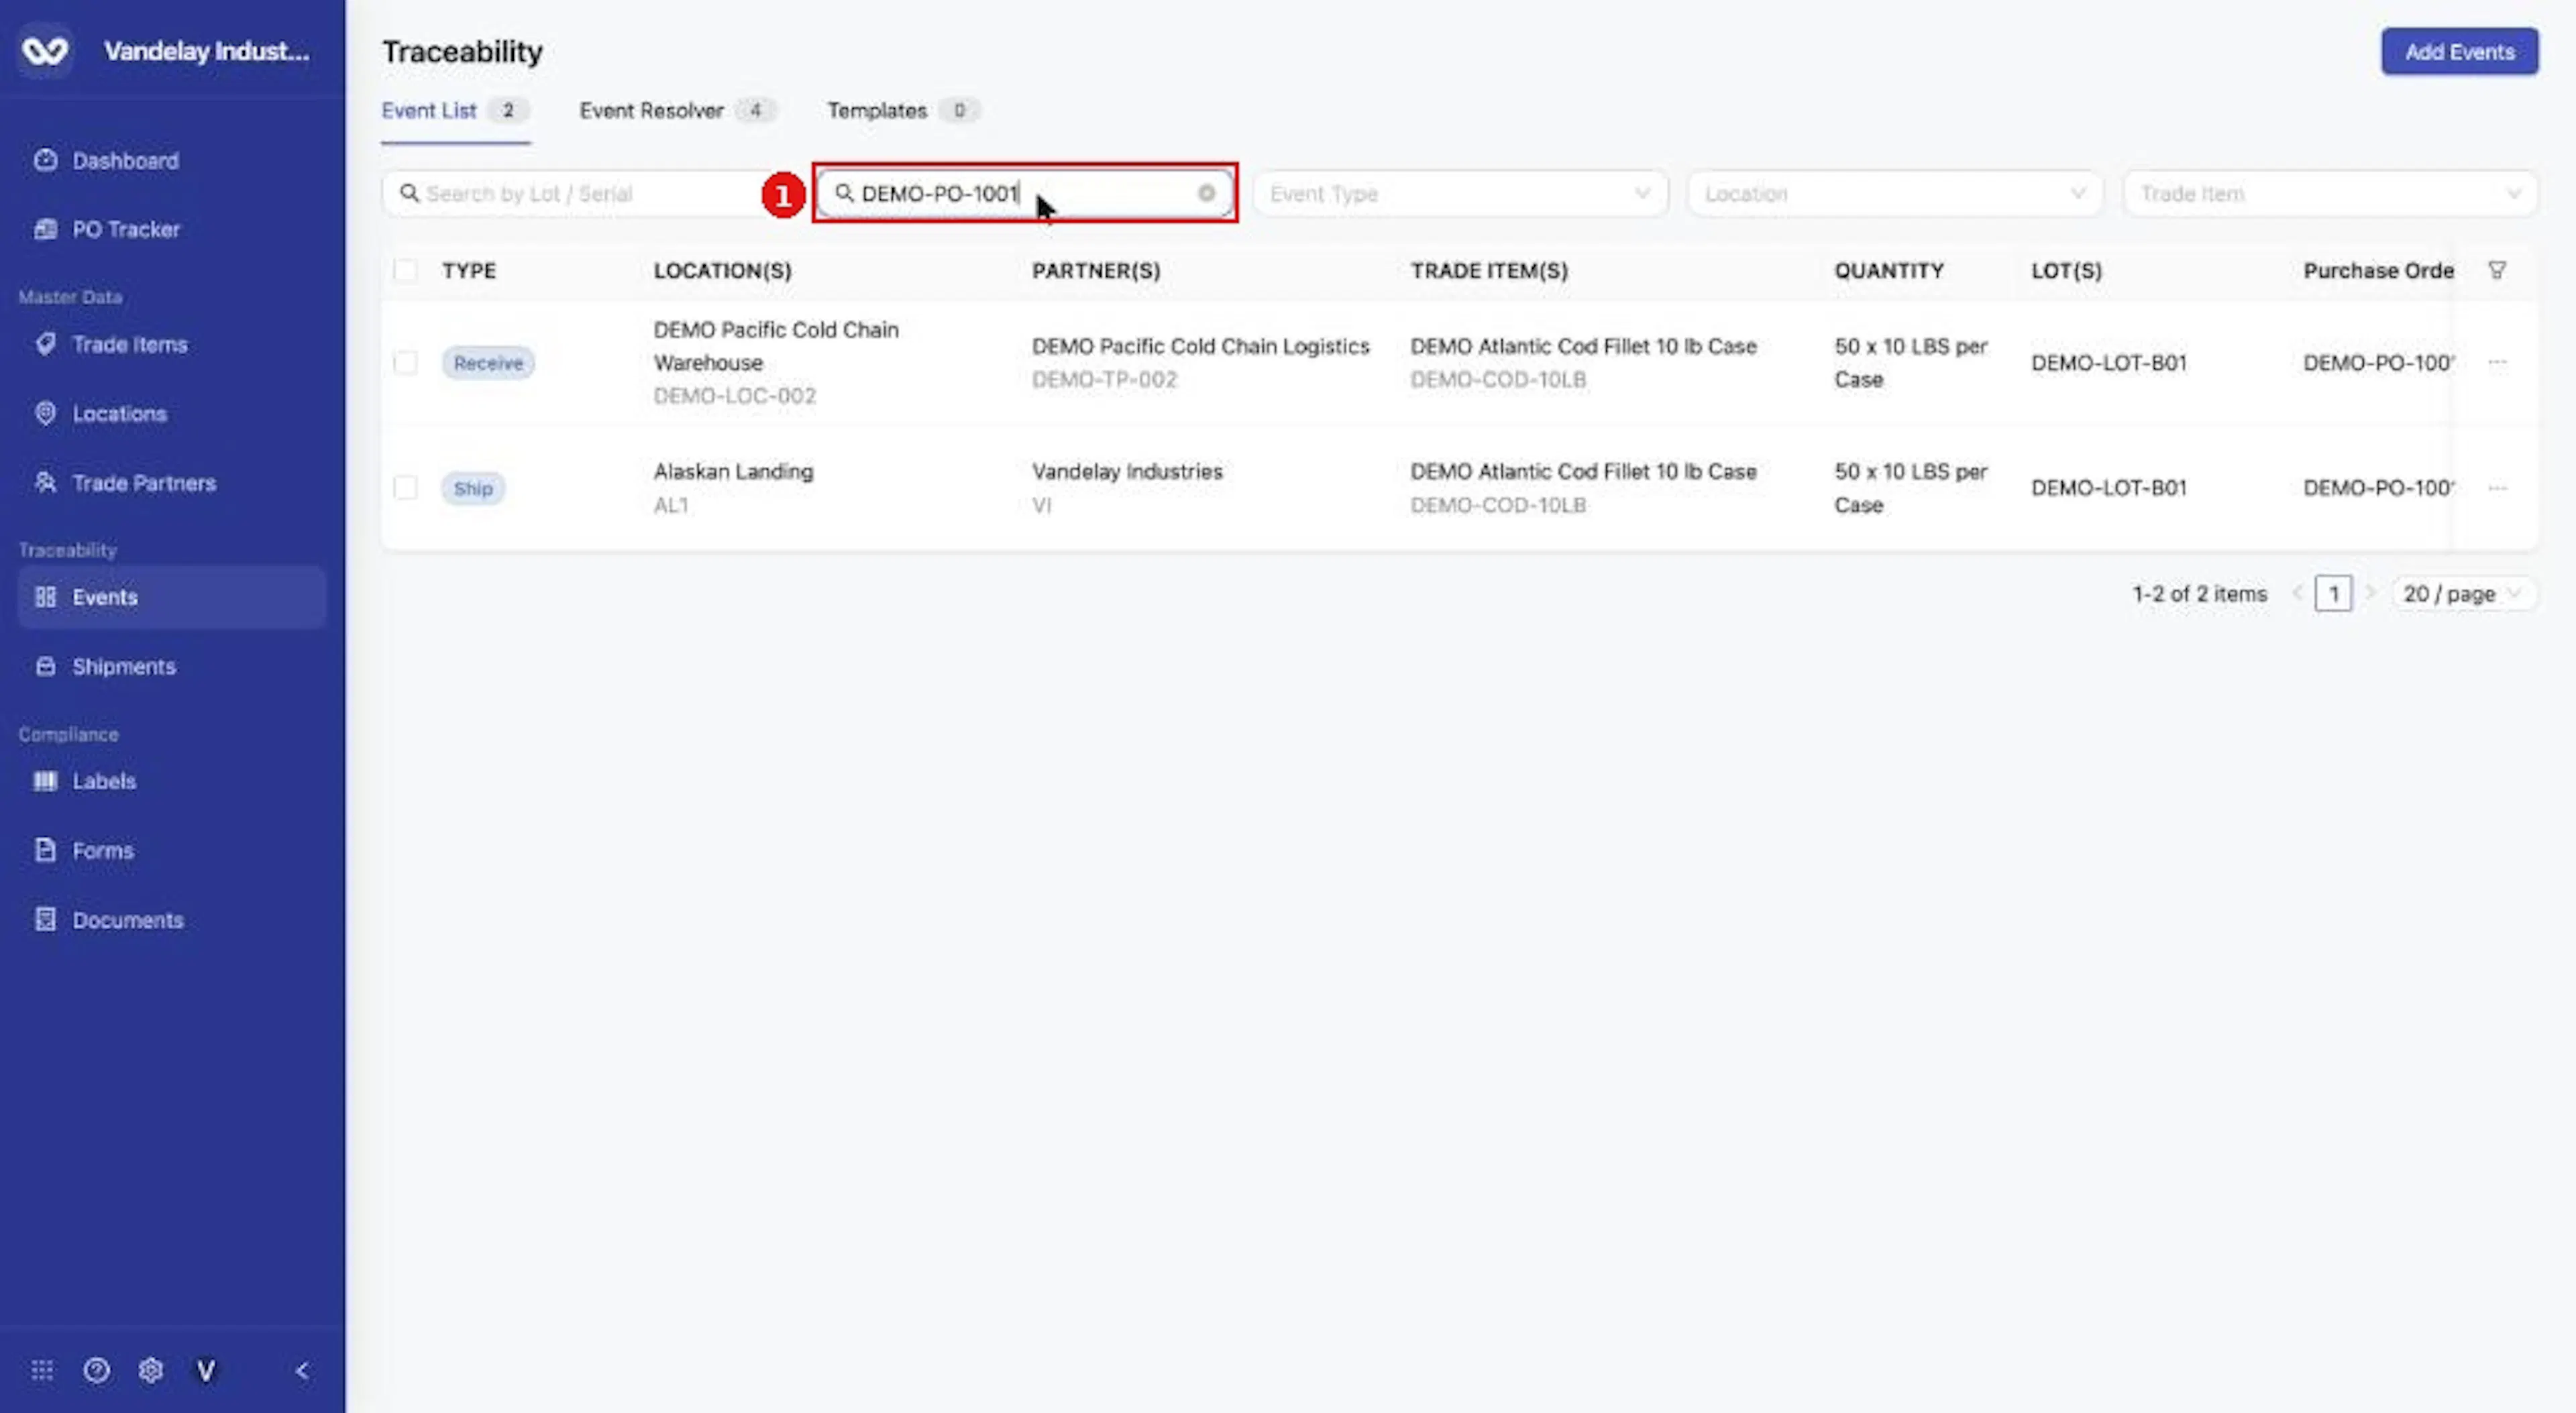
Task: Open the help question mark icon
Action: pos(96,1370)
